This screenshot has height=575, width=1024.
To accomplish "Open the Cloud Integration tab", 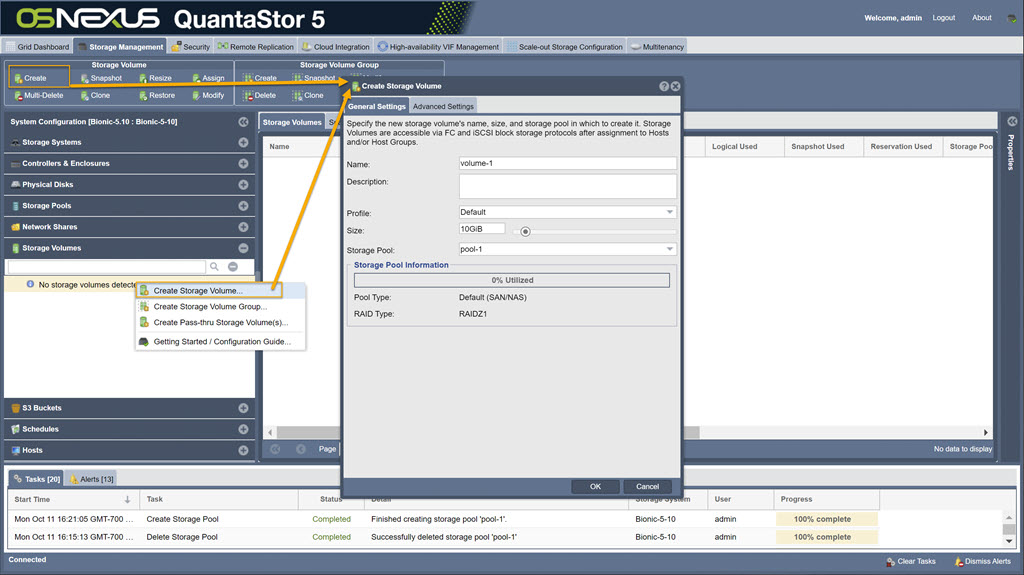I will point(336,47).
